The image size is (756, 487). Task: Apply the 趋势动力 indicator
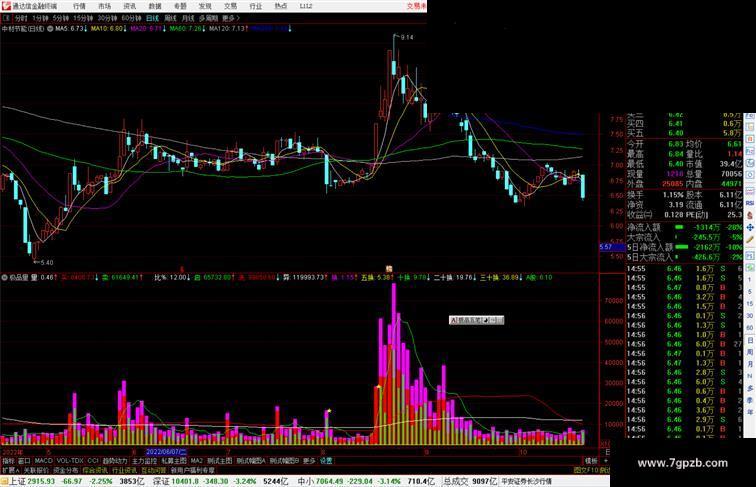[x=115, y=461]
